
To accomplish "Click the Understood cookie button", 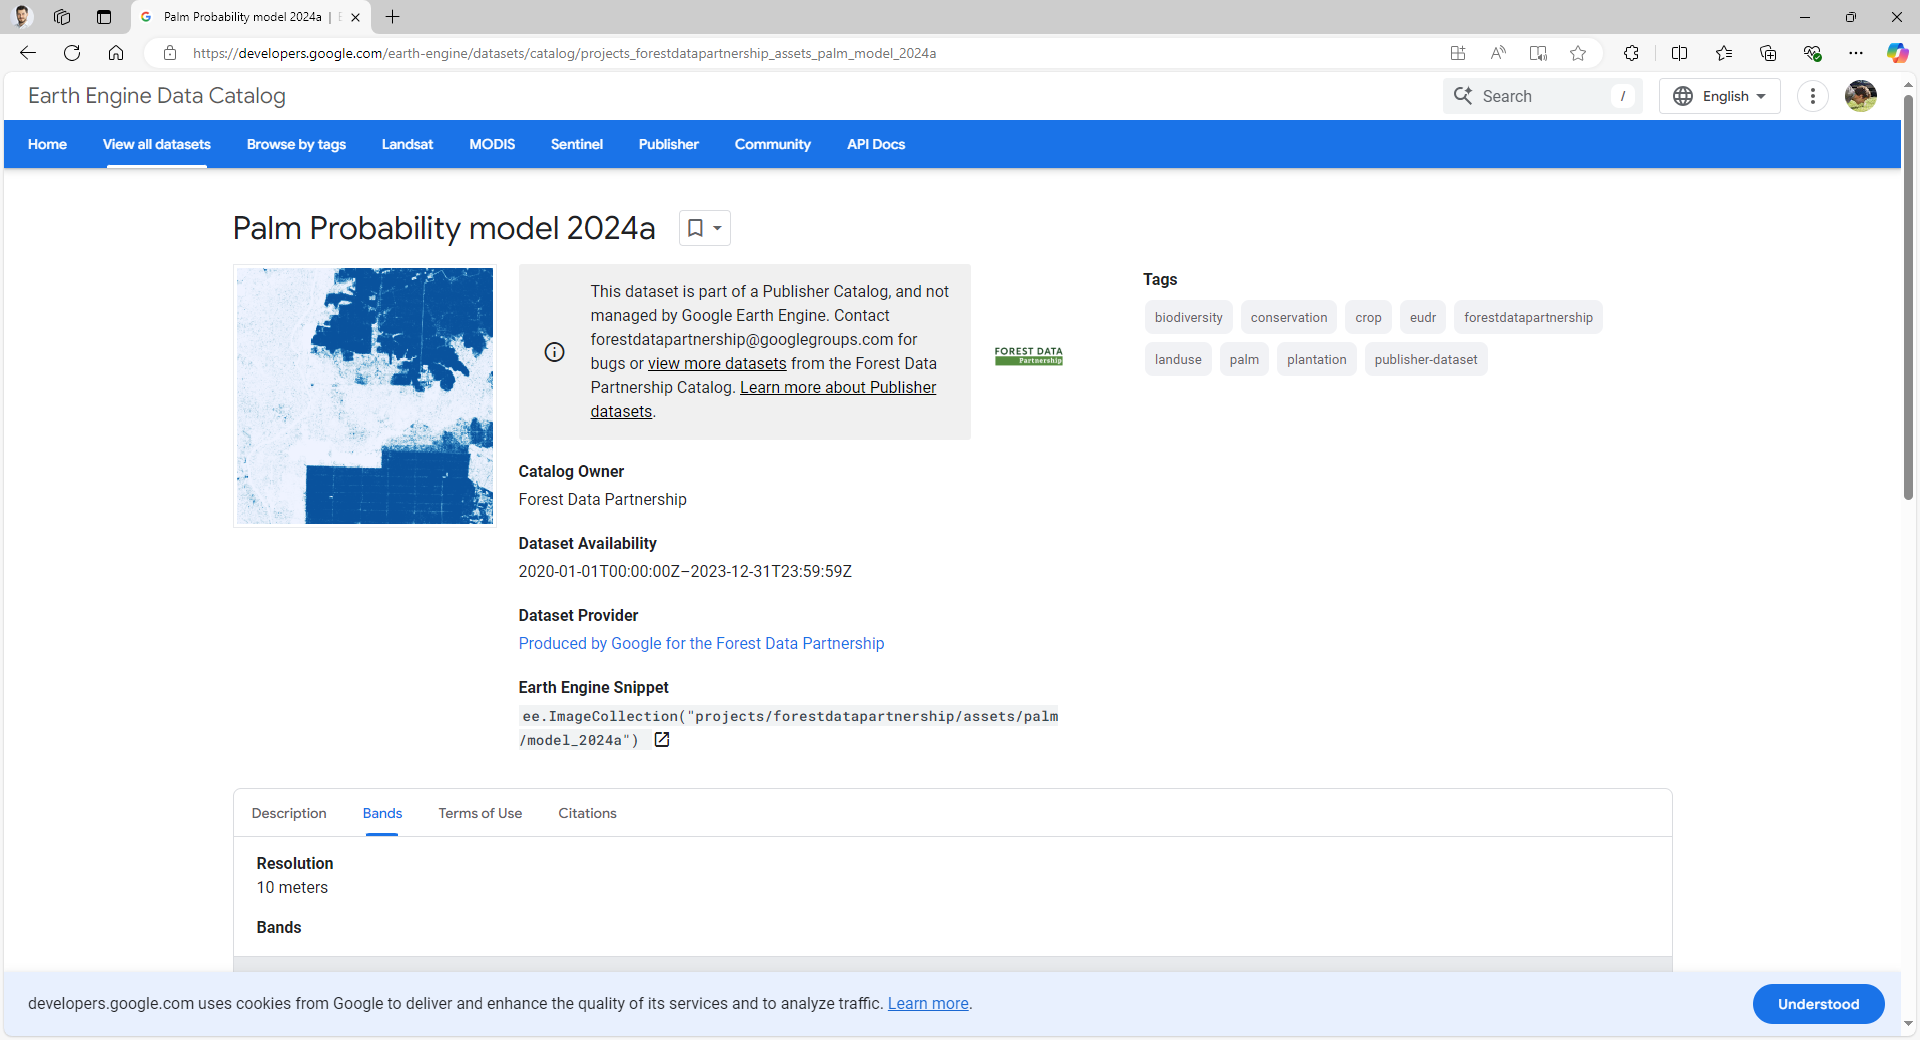I will click(1818, 1004).
